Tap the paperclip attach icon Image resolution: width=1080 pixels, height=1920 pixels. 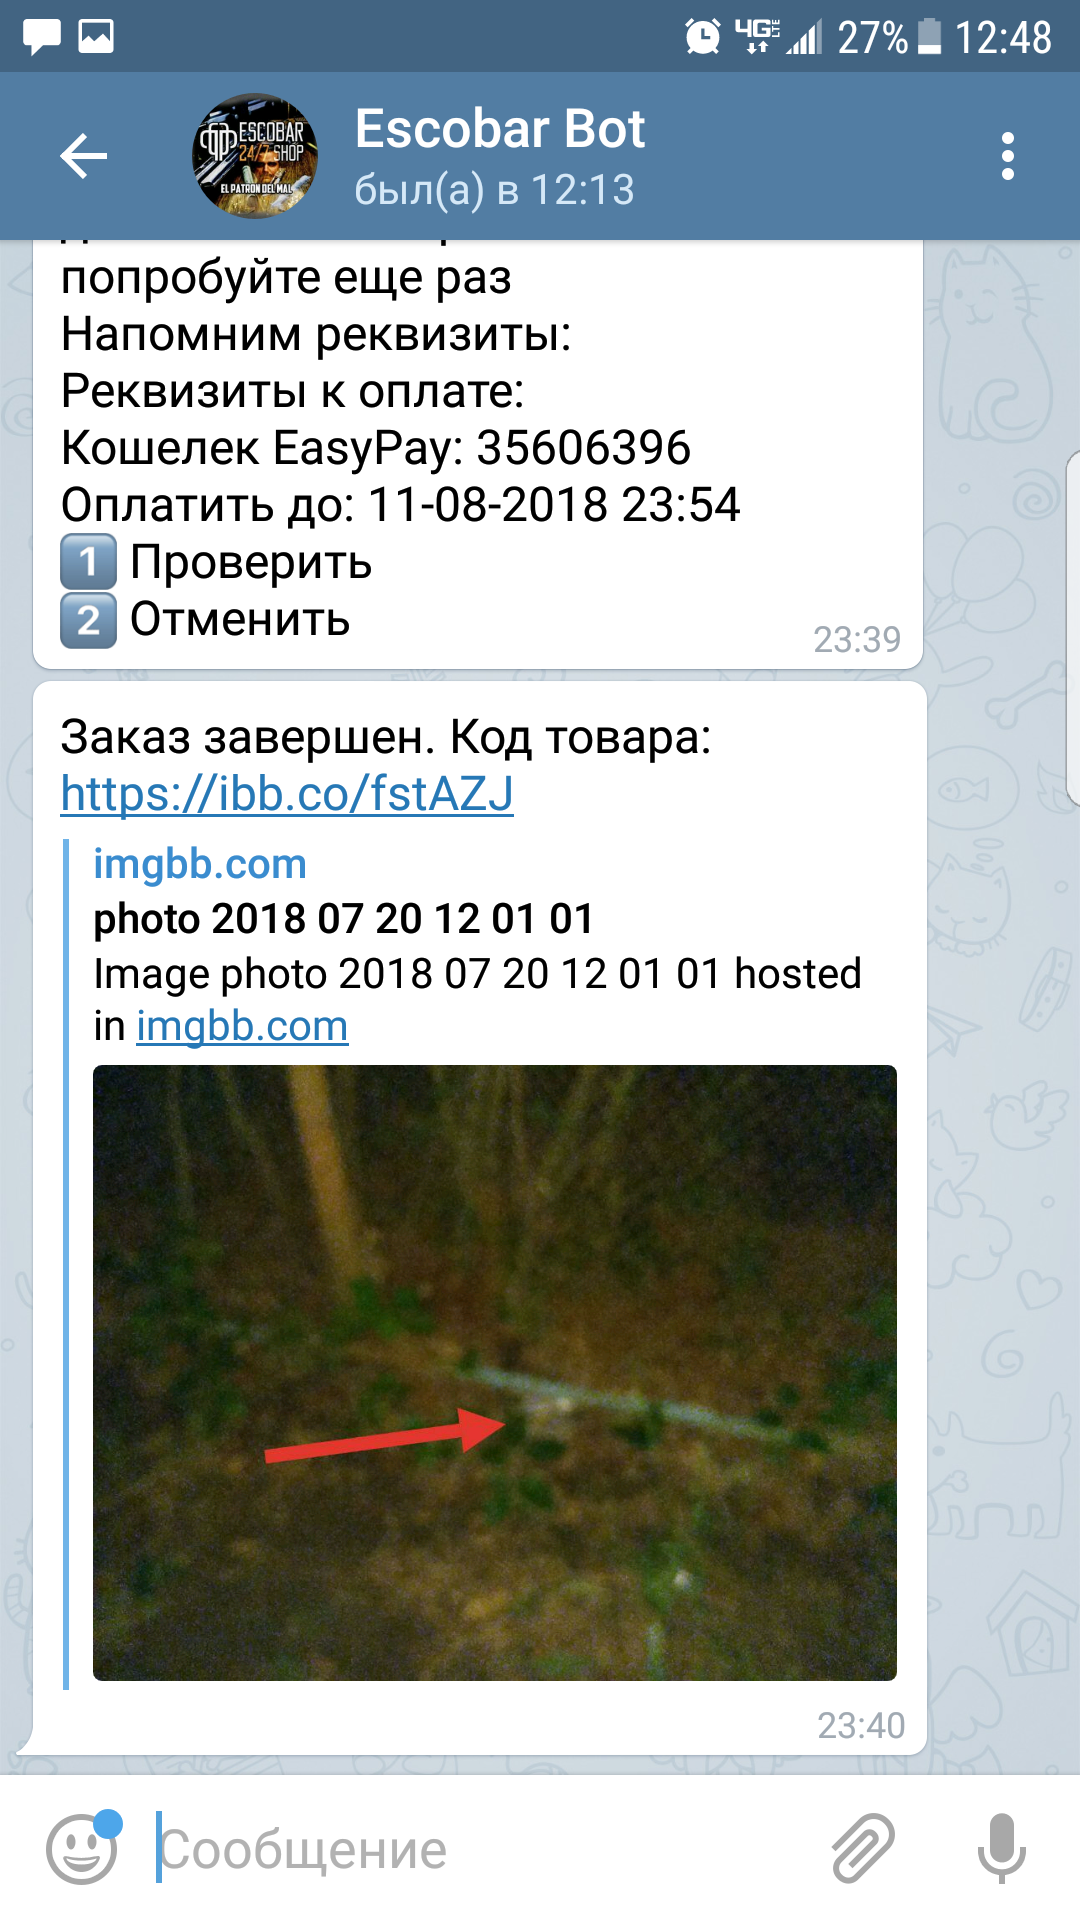pos(864,1847)
